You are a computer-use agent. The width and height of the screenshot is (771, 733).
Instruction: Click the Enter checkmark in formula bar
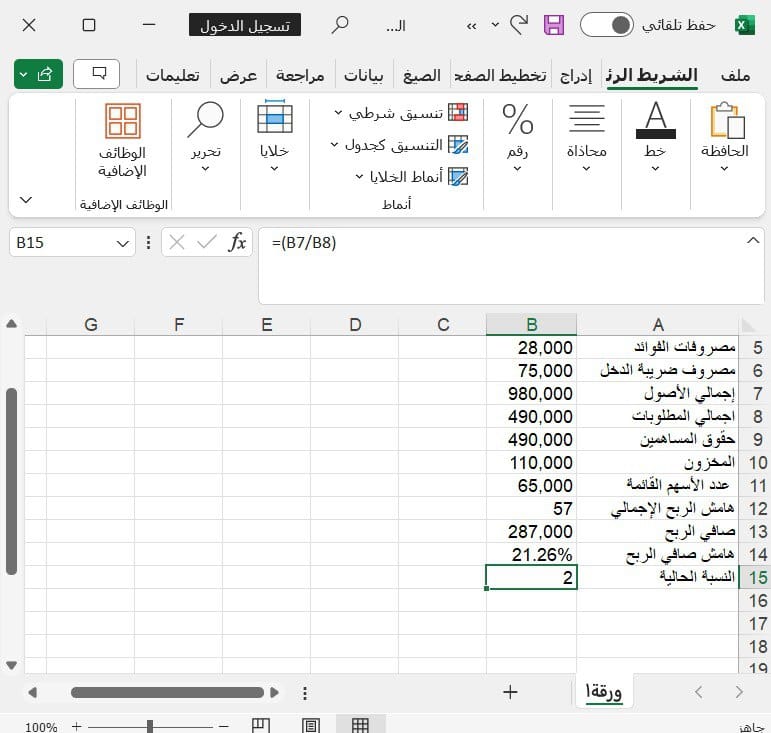coord(207,242)
